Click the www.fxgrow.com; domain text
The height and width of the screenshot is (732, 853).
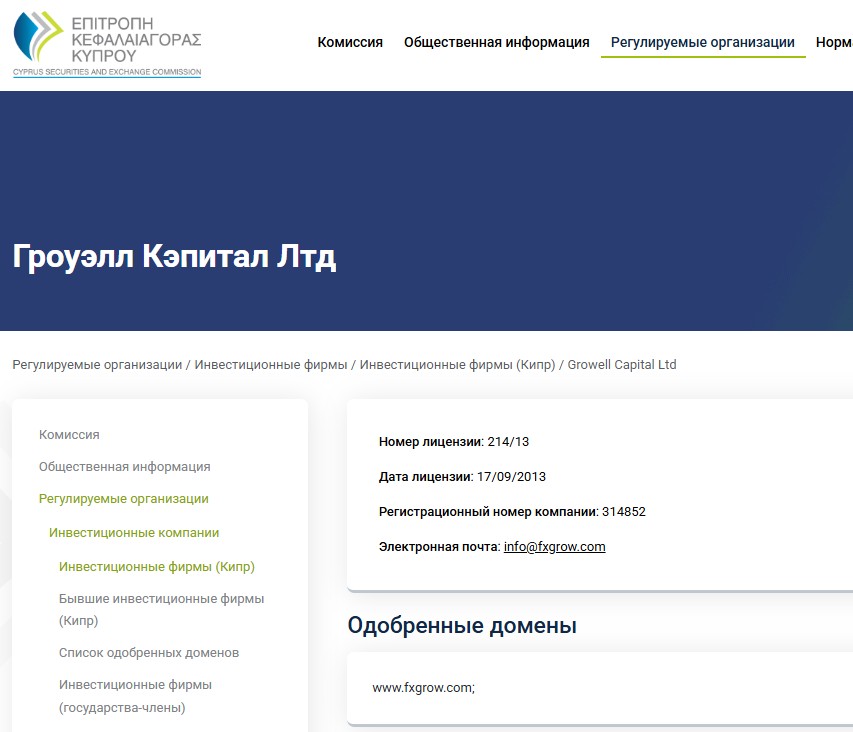point(423,687)
